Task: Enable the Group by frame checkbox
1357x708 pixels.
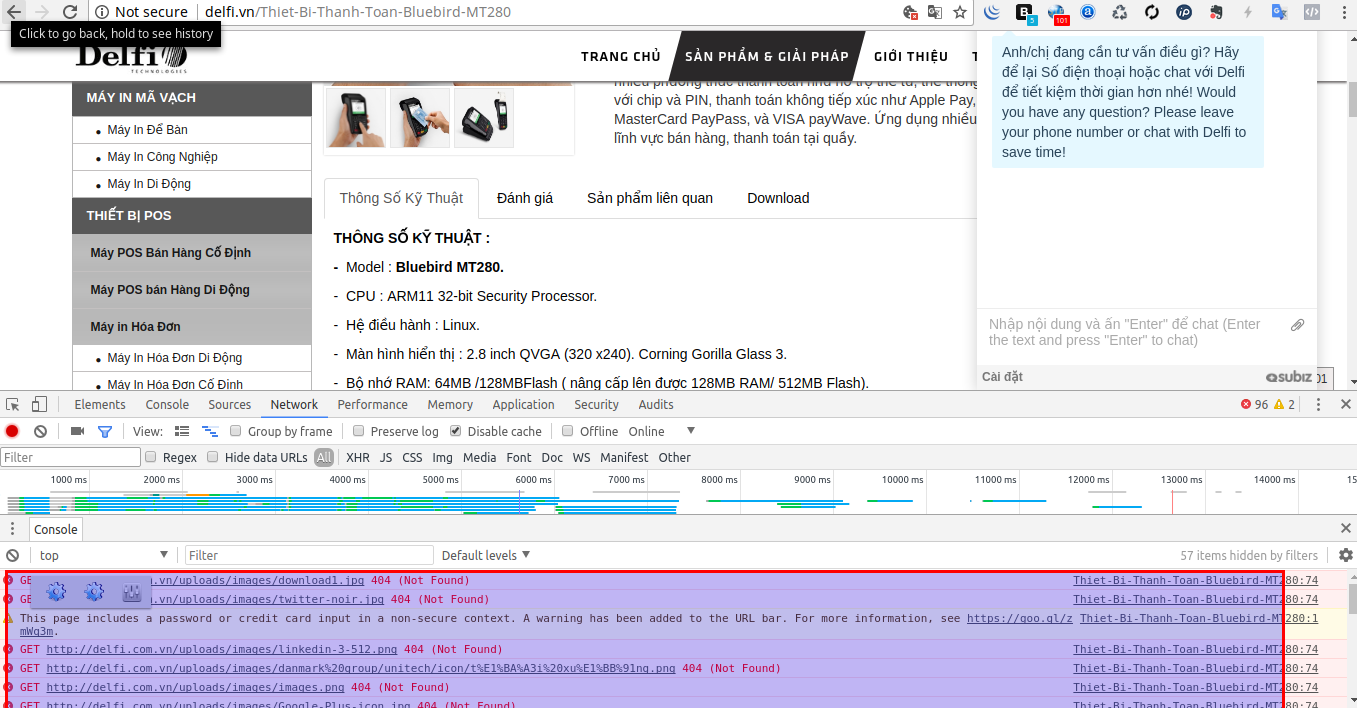Action: (236, 431)
